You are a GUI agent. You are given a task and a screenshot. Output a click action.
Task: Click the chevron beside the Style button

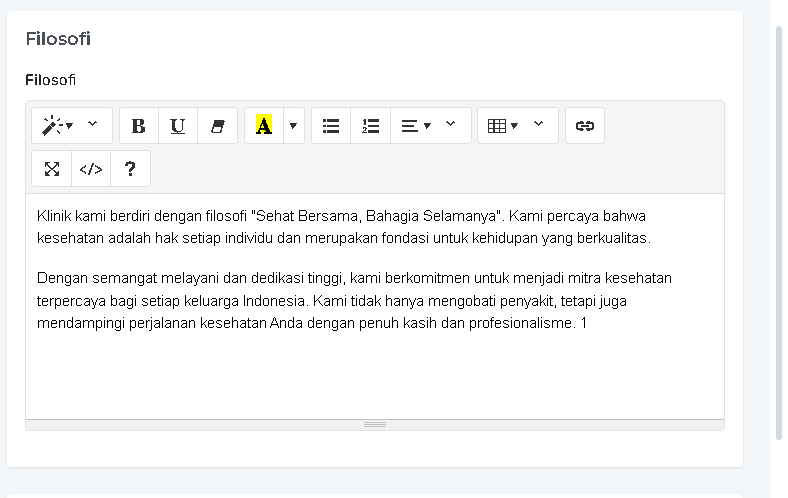93,124
